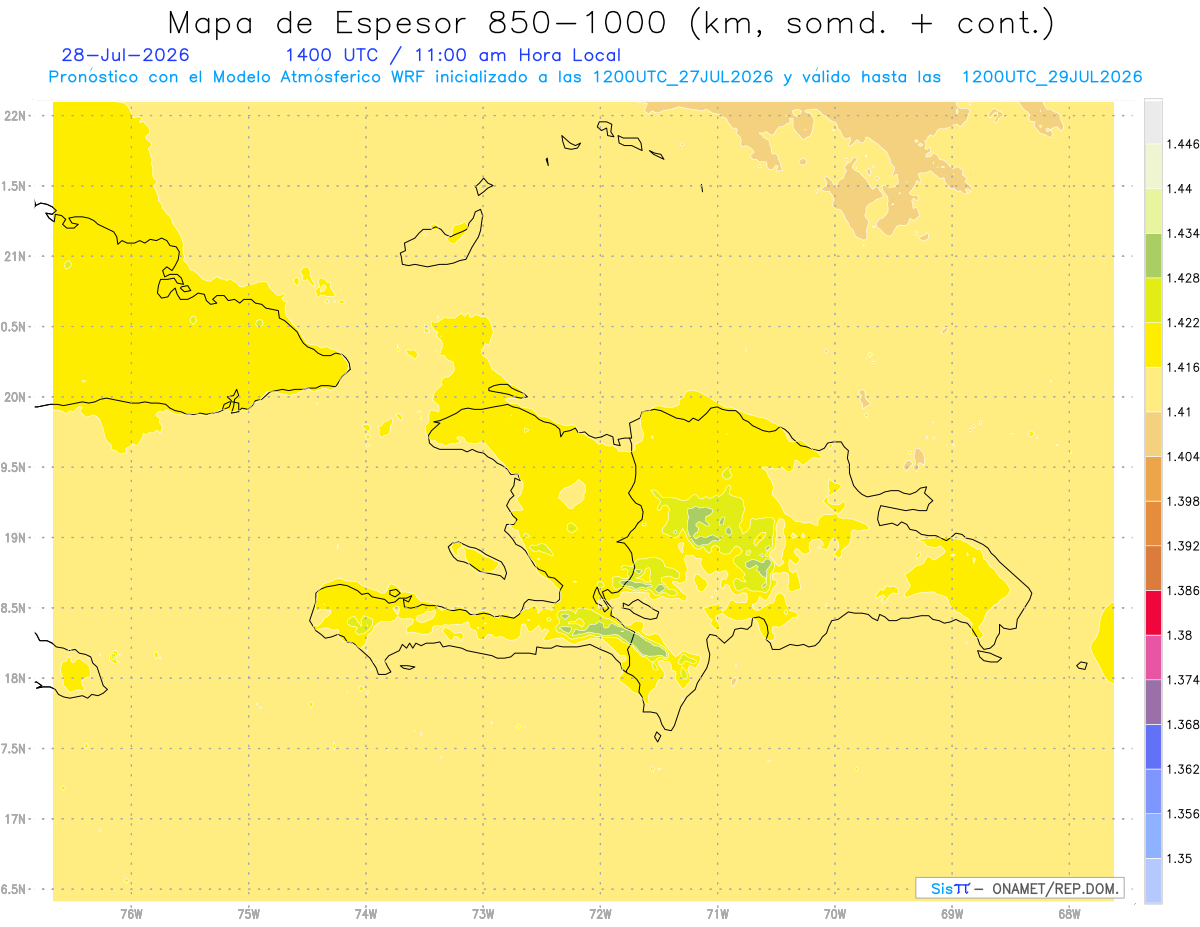Click the latitude label '21N'
Image resolution: width=1200 pixels, height=927 pixels.
[15, 257]
